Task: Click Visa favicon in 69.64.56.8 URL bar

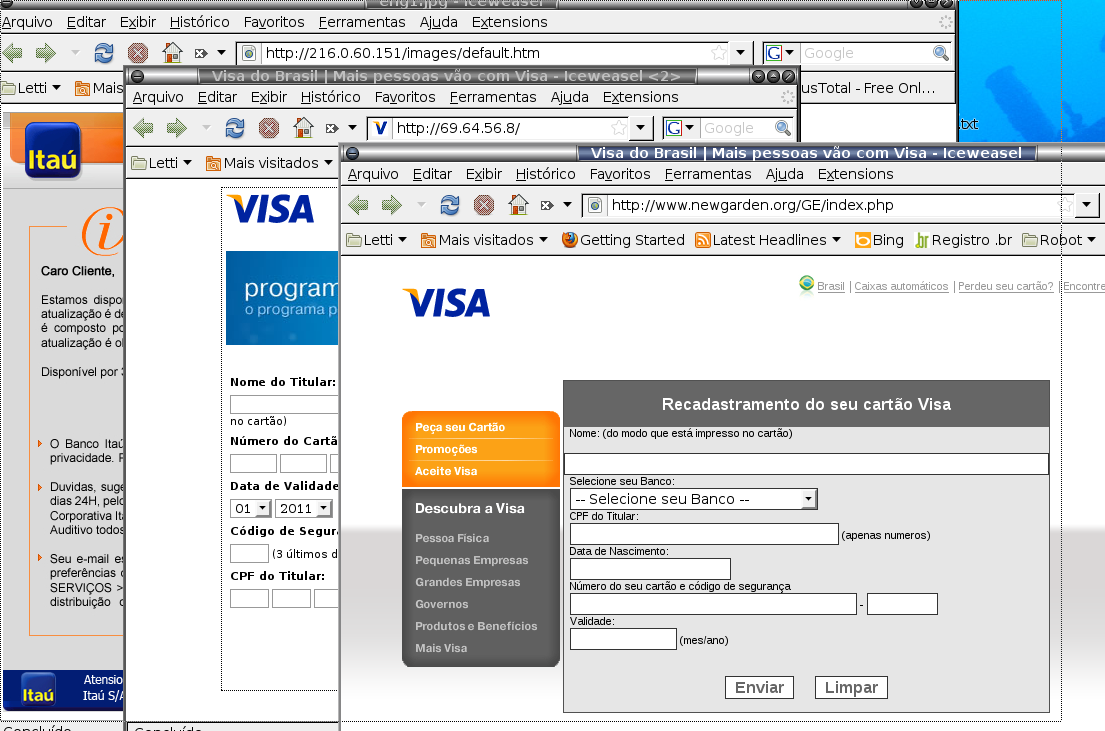Action: click(380, 128)
